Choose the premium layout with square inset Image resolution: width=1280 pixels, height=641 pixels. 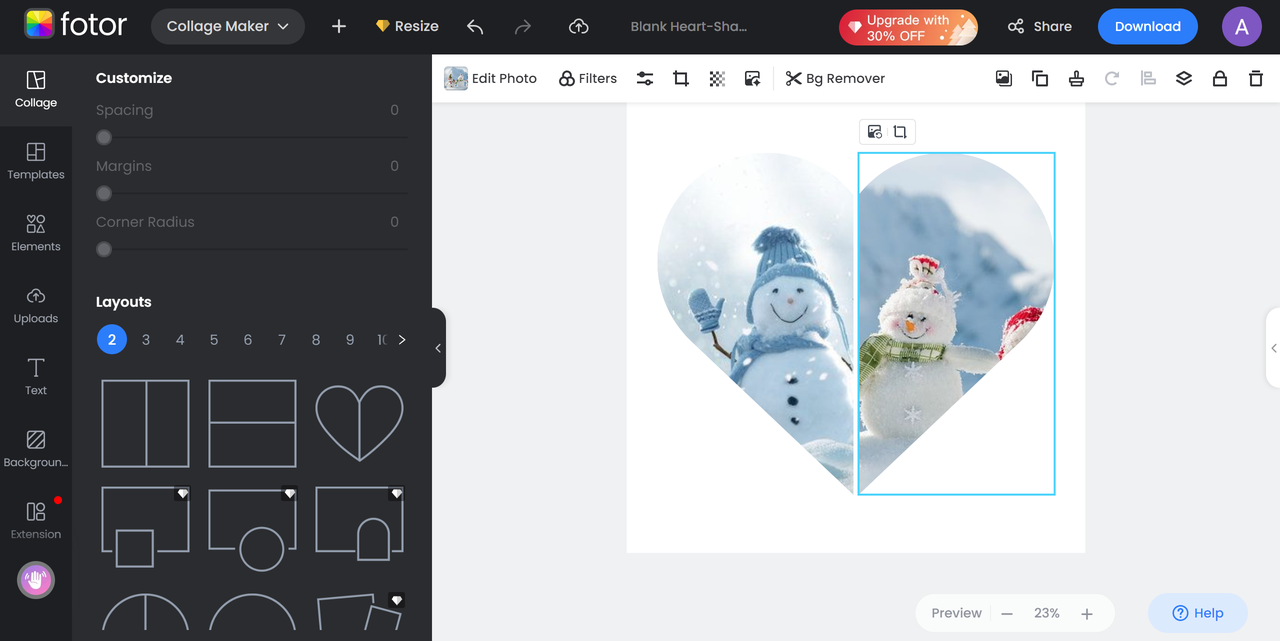click(x=145, y=528)
